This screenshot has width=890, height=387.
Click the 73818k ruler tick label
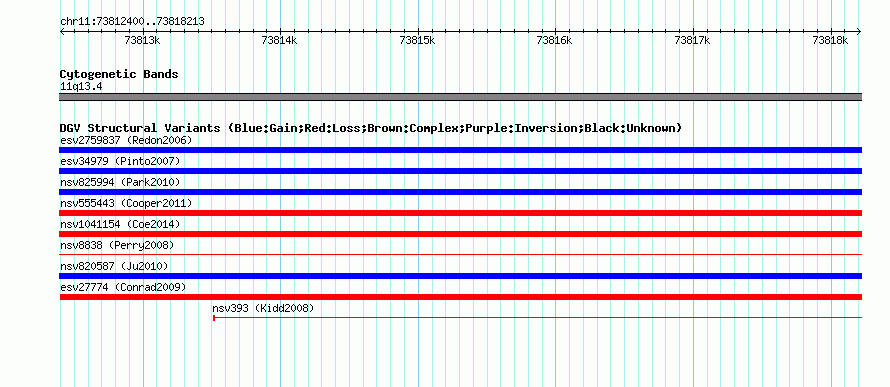tap(830, 40)
